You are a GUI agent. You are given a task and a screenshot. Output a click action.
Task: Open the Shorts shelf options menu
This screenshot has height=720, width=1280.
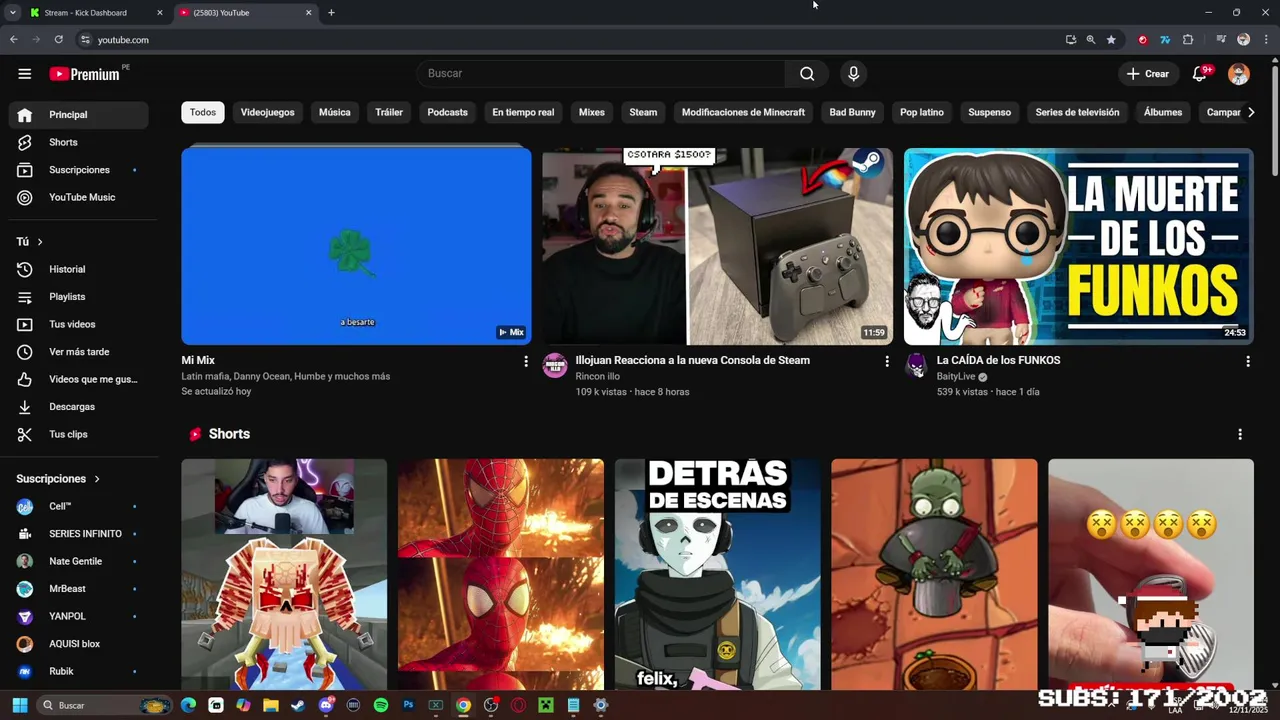(x=1240, y=434)
